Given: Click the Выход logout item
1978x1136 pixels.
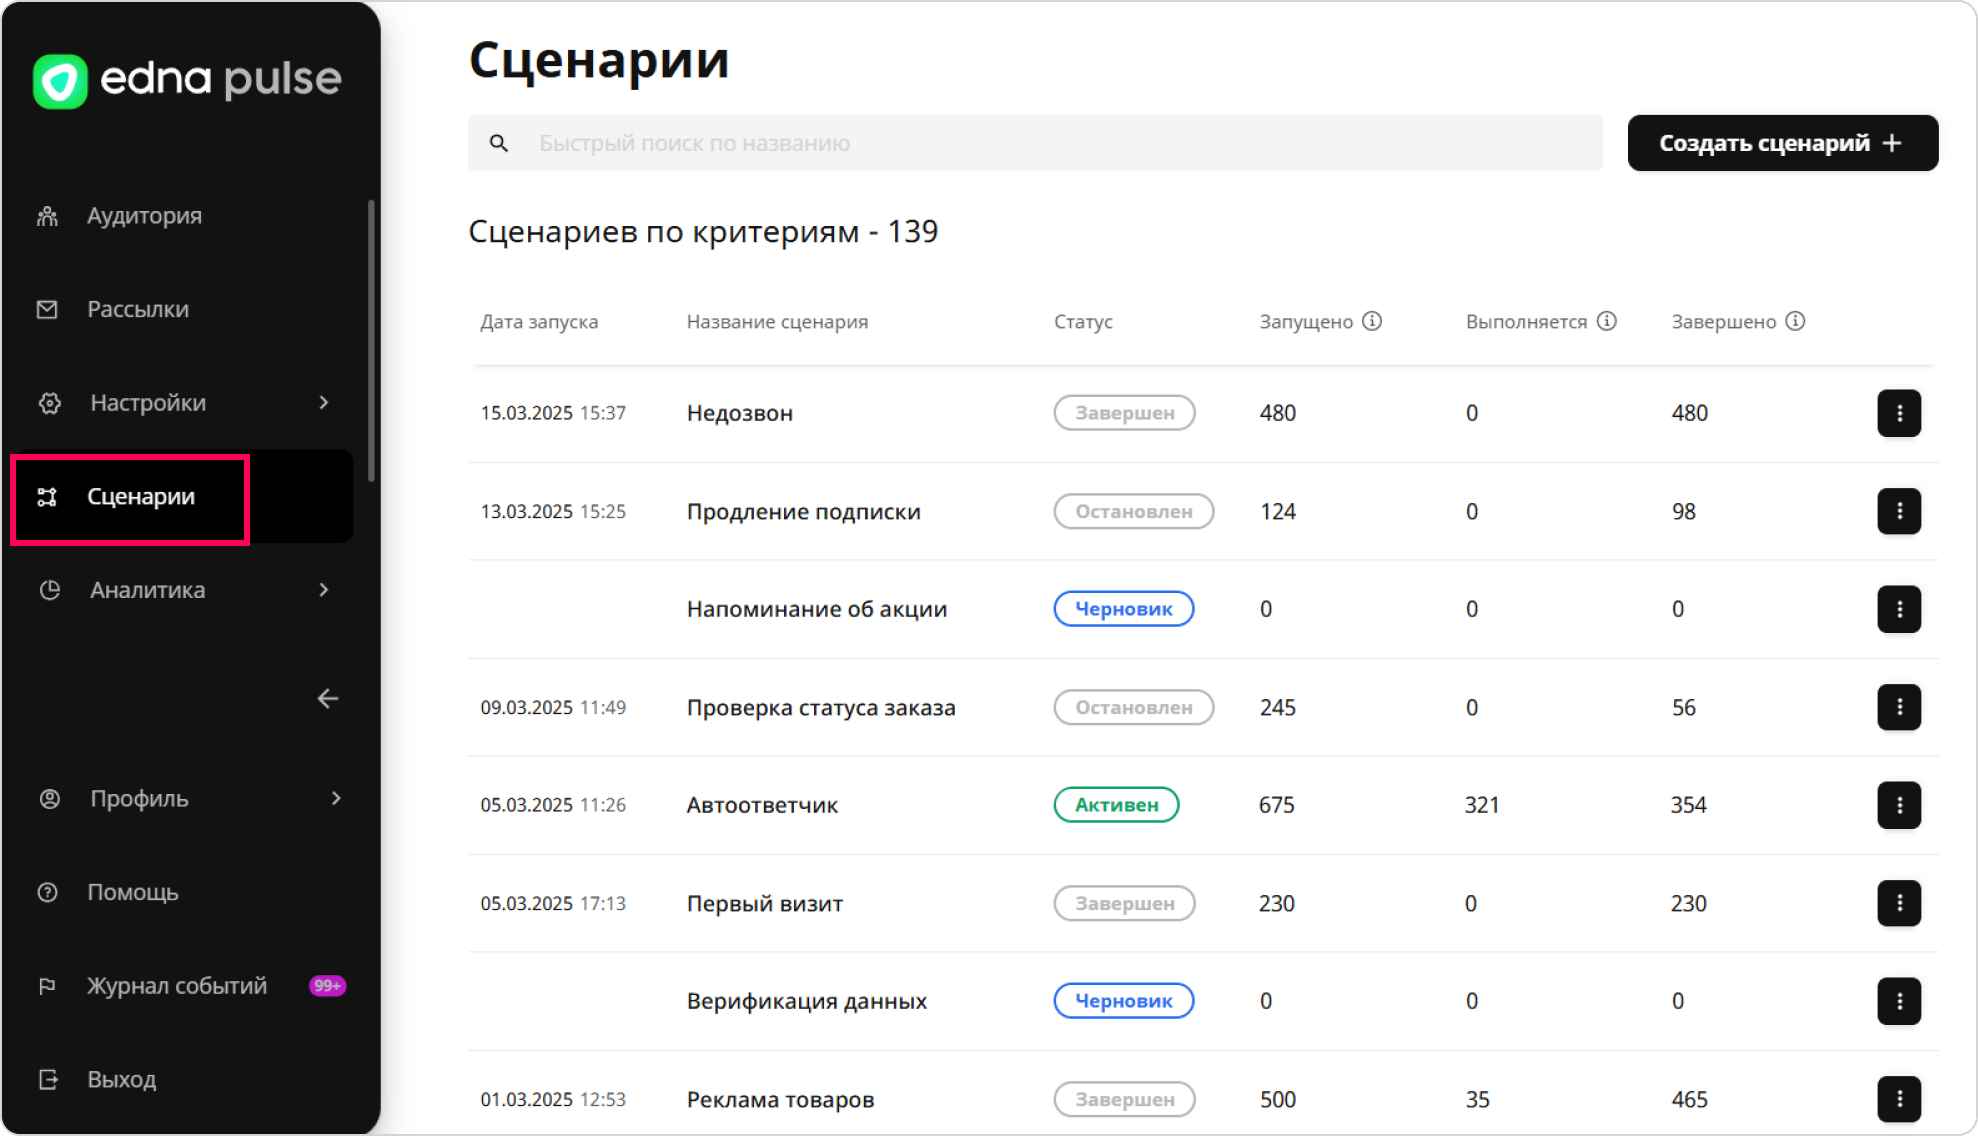Looking at the screenshot, I should click(x=121, y=1079).
